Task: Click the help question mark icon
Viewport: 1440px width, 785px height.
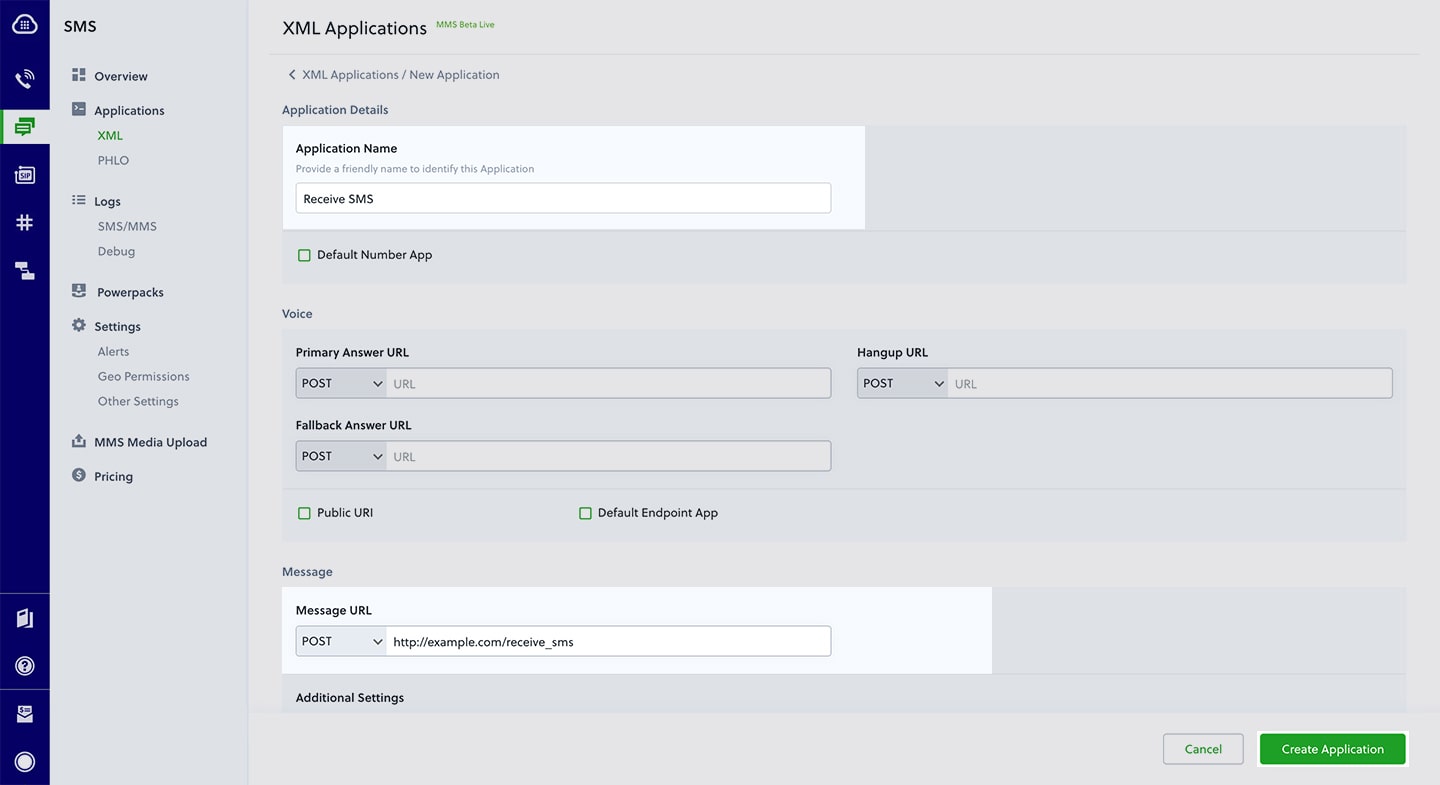Action: click(24, 665)
